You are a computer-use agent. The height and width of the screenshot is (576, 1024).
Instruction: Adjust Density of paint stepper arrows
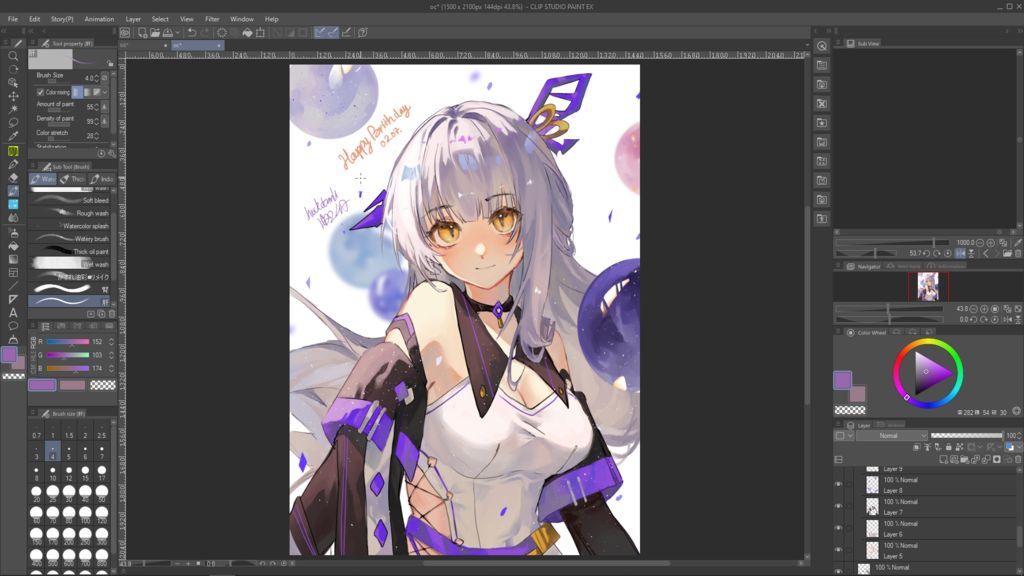click(97, 121)
